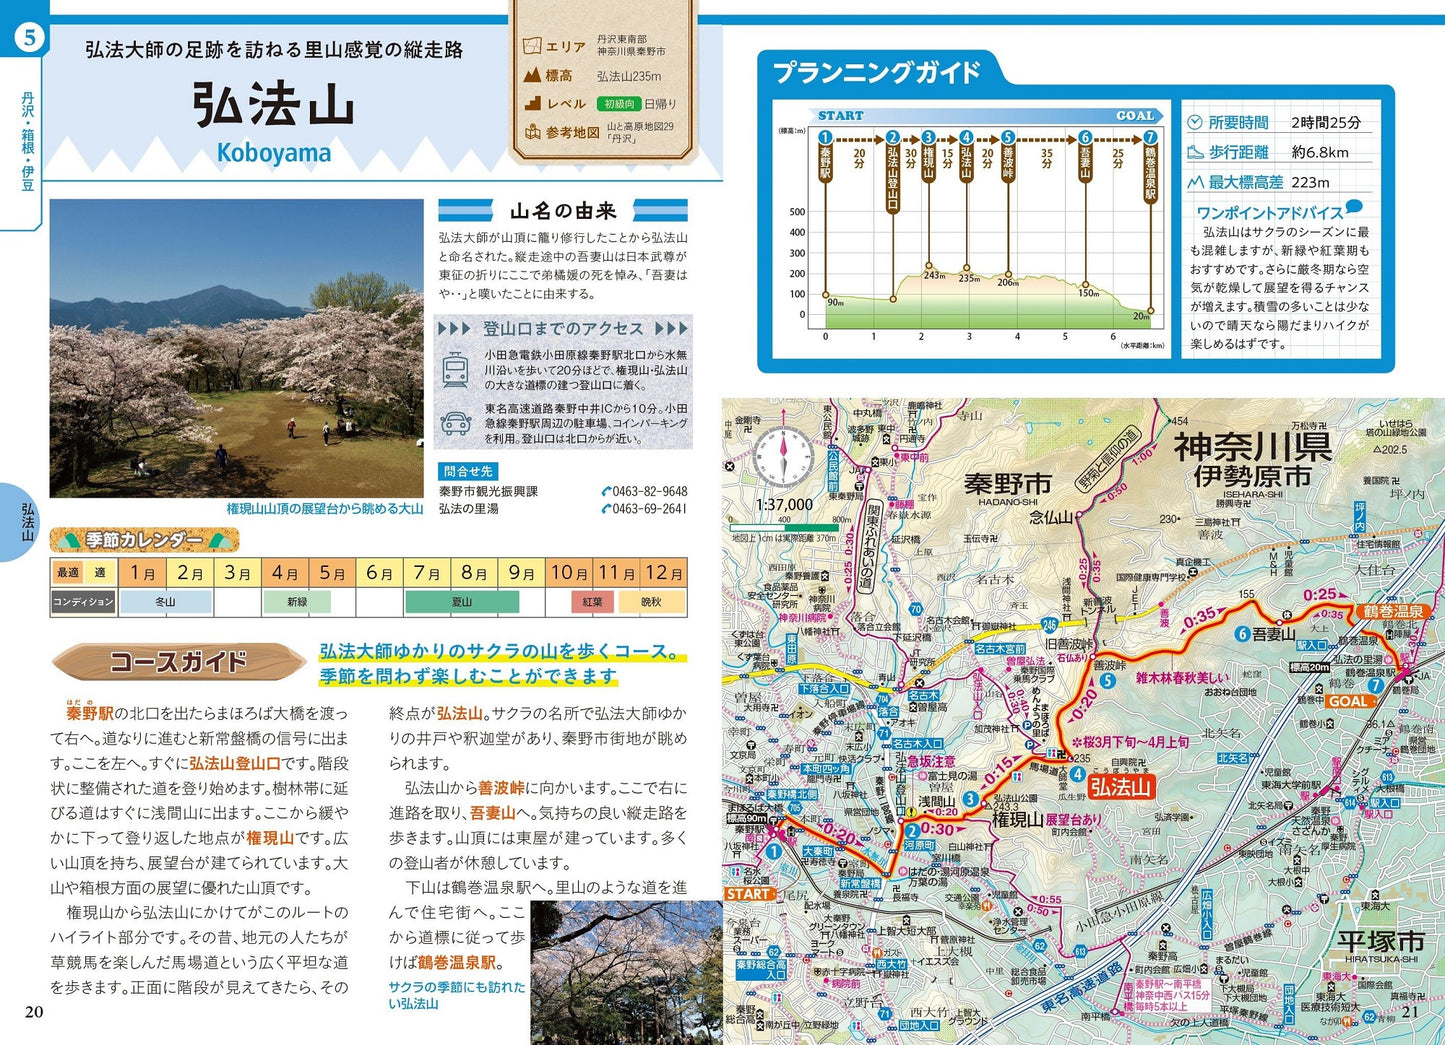Click the train icon in the access section
1445x1045 pixels.
pos(456,369)
